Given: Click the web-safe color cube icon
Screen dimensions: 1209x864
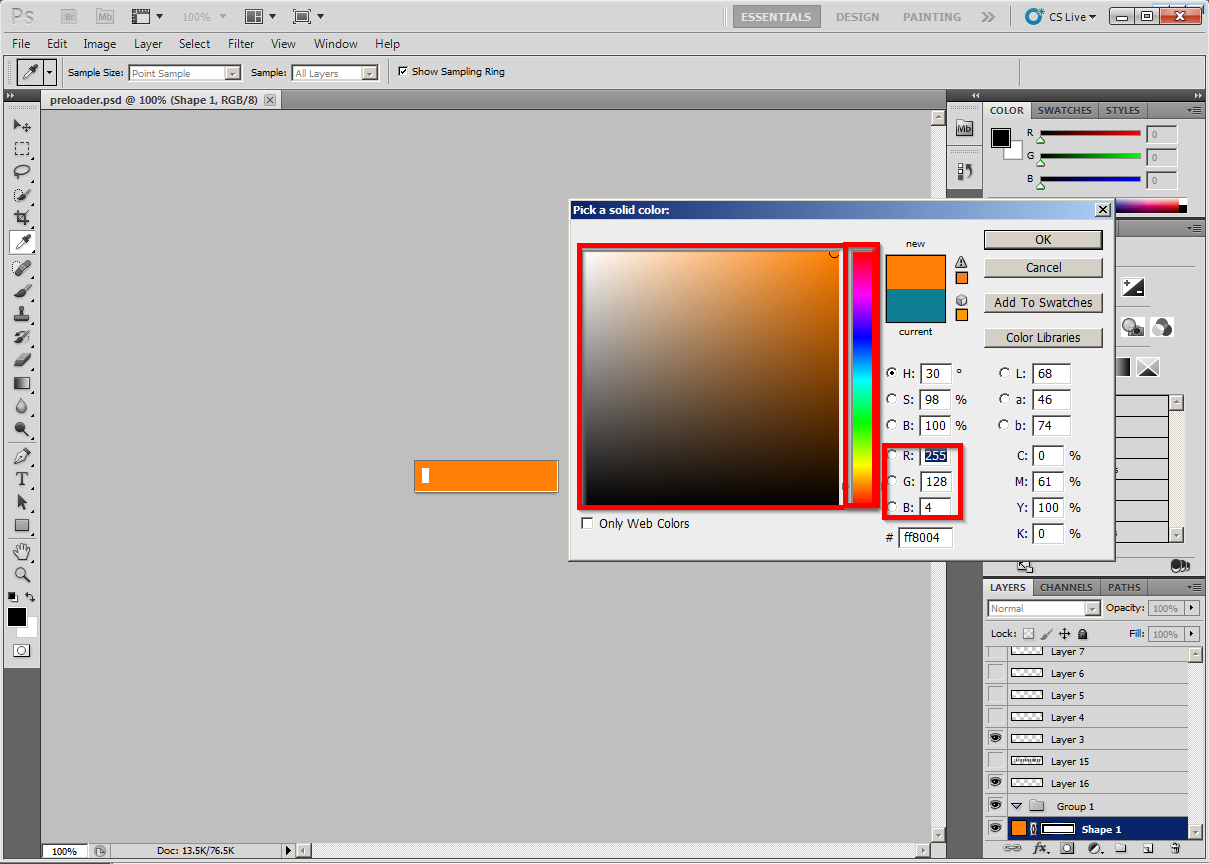Looking at the screenshot, I should tap(961, 299).
